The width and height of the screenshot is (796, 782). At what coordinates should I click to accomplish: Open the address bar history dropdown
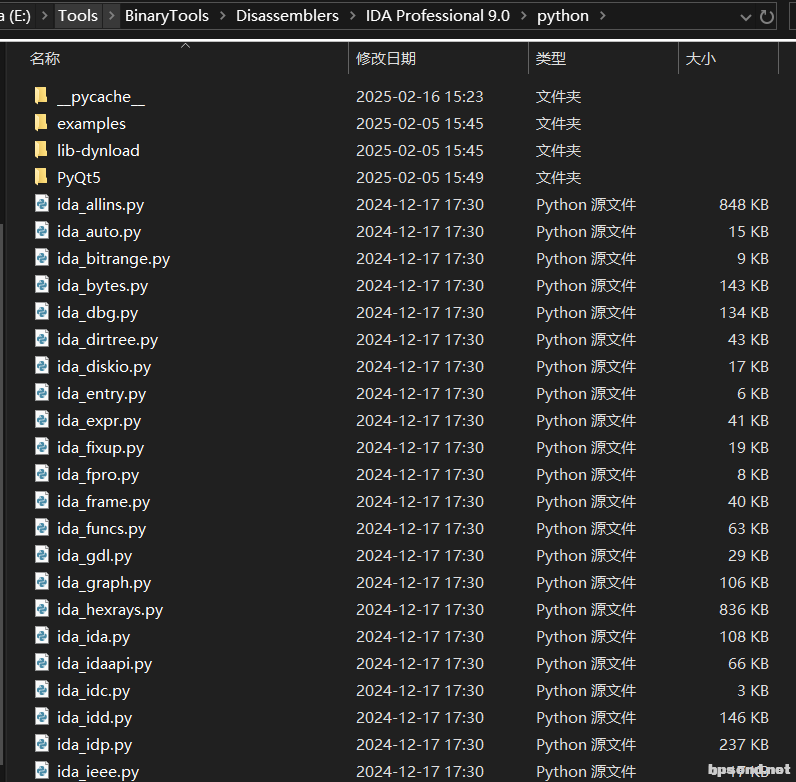[x=745, y=17]
